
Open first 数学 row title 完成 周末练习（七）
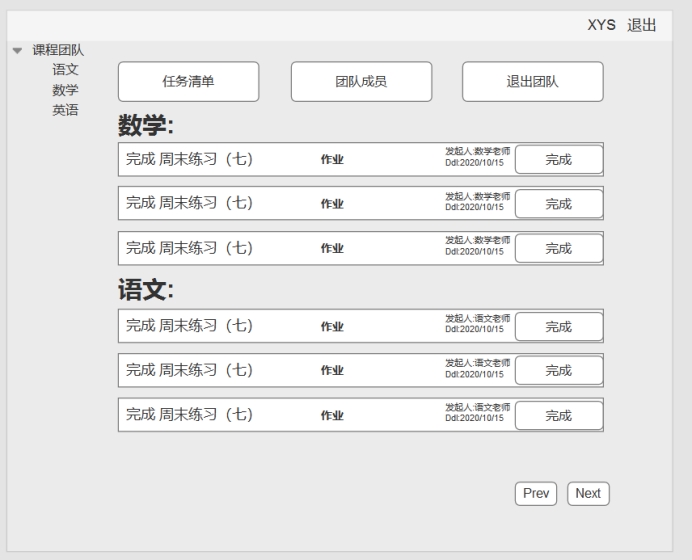[189, 159]
